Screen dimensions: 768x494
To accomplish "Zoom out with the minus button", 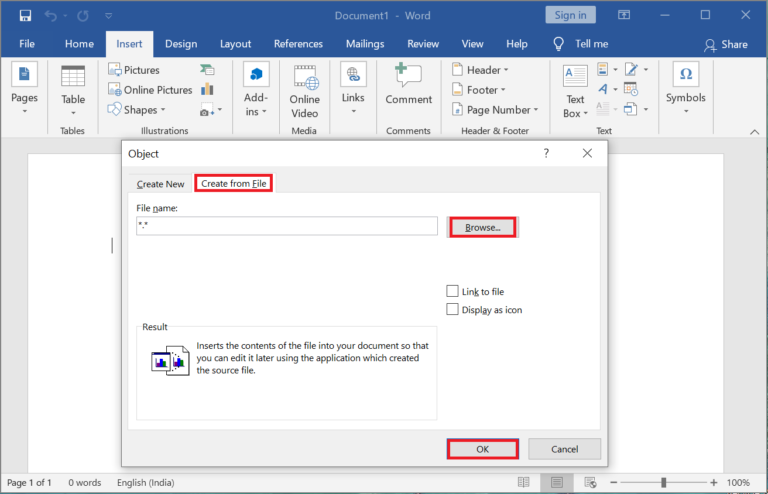I will [613, 483].
